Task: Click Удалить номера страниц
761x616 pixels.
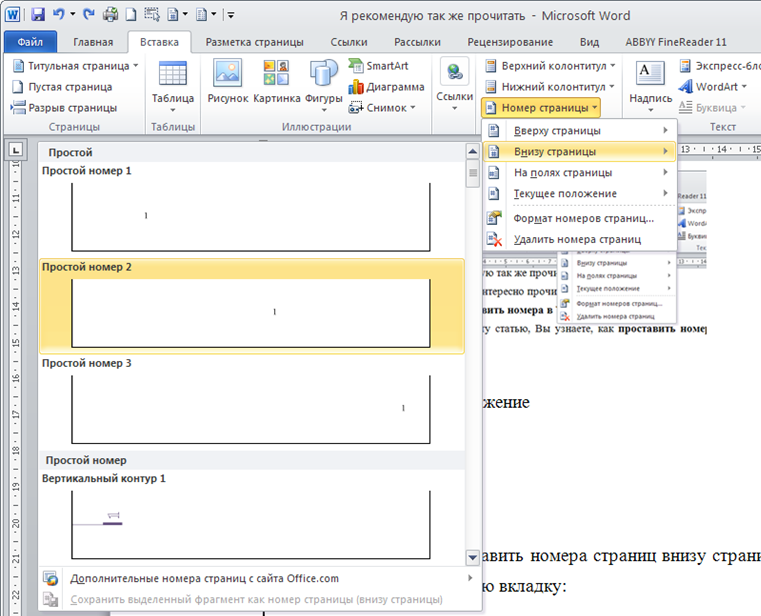Action: point(576,240)
